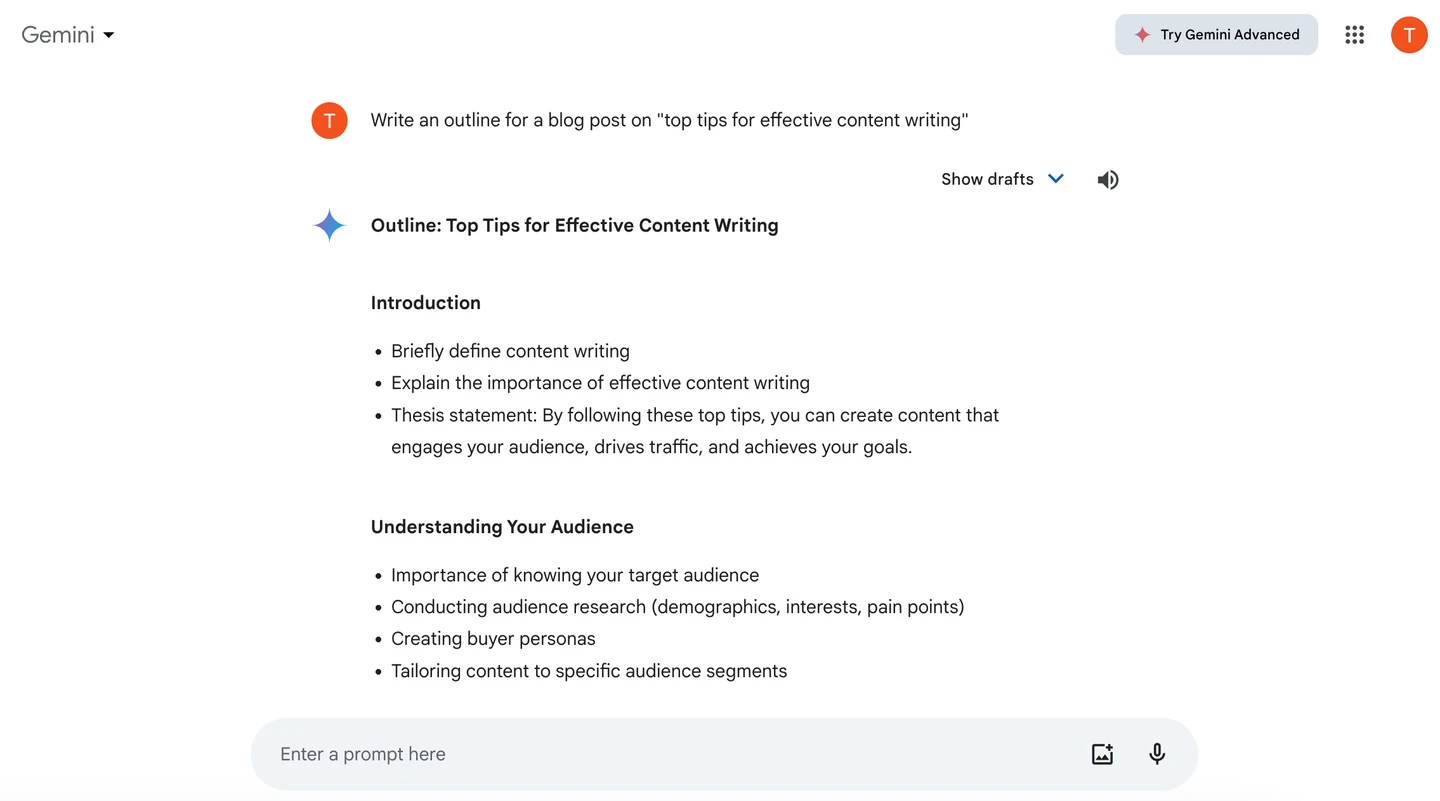Expand drafts using the blue chevron
This screenshot has width=1440, height=801.
[1055, 179]
